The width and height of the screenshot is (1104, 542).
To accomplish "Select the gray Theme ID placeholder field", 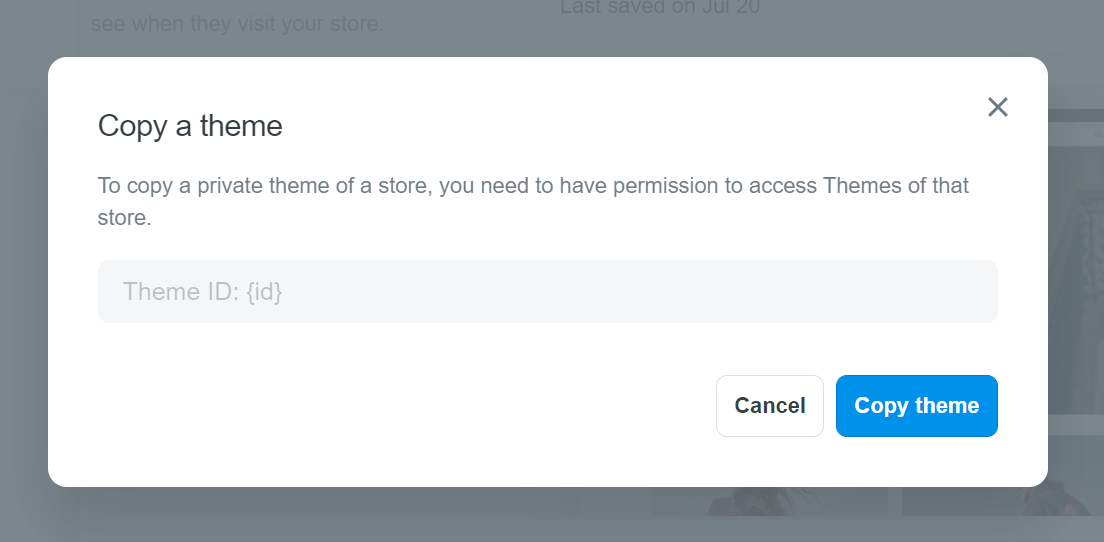I will pyautogui.click(x=547, y=292).
